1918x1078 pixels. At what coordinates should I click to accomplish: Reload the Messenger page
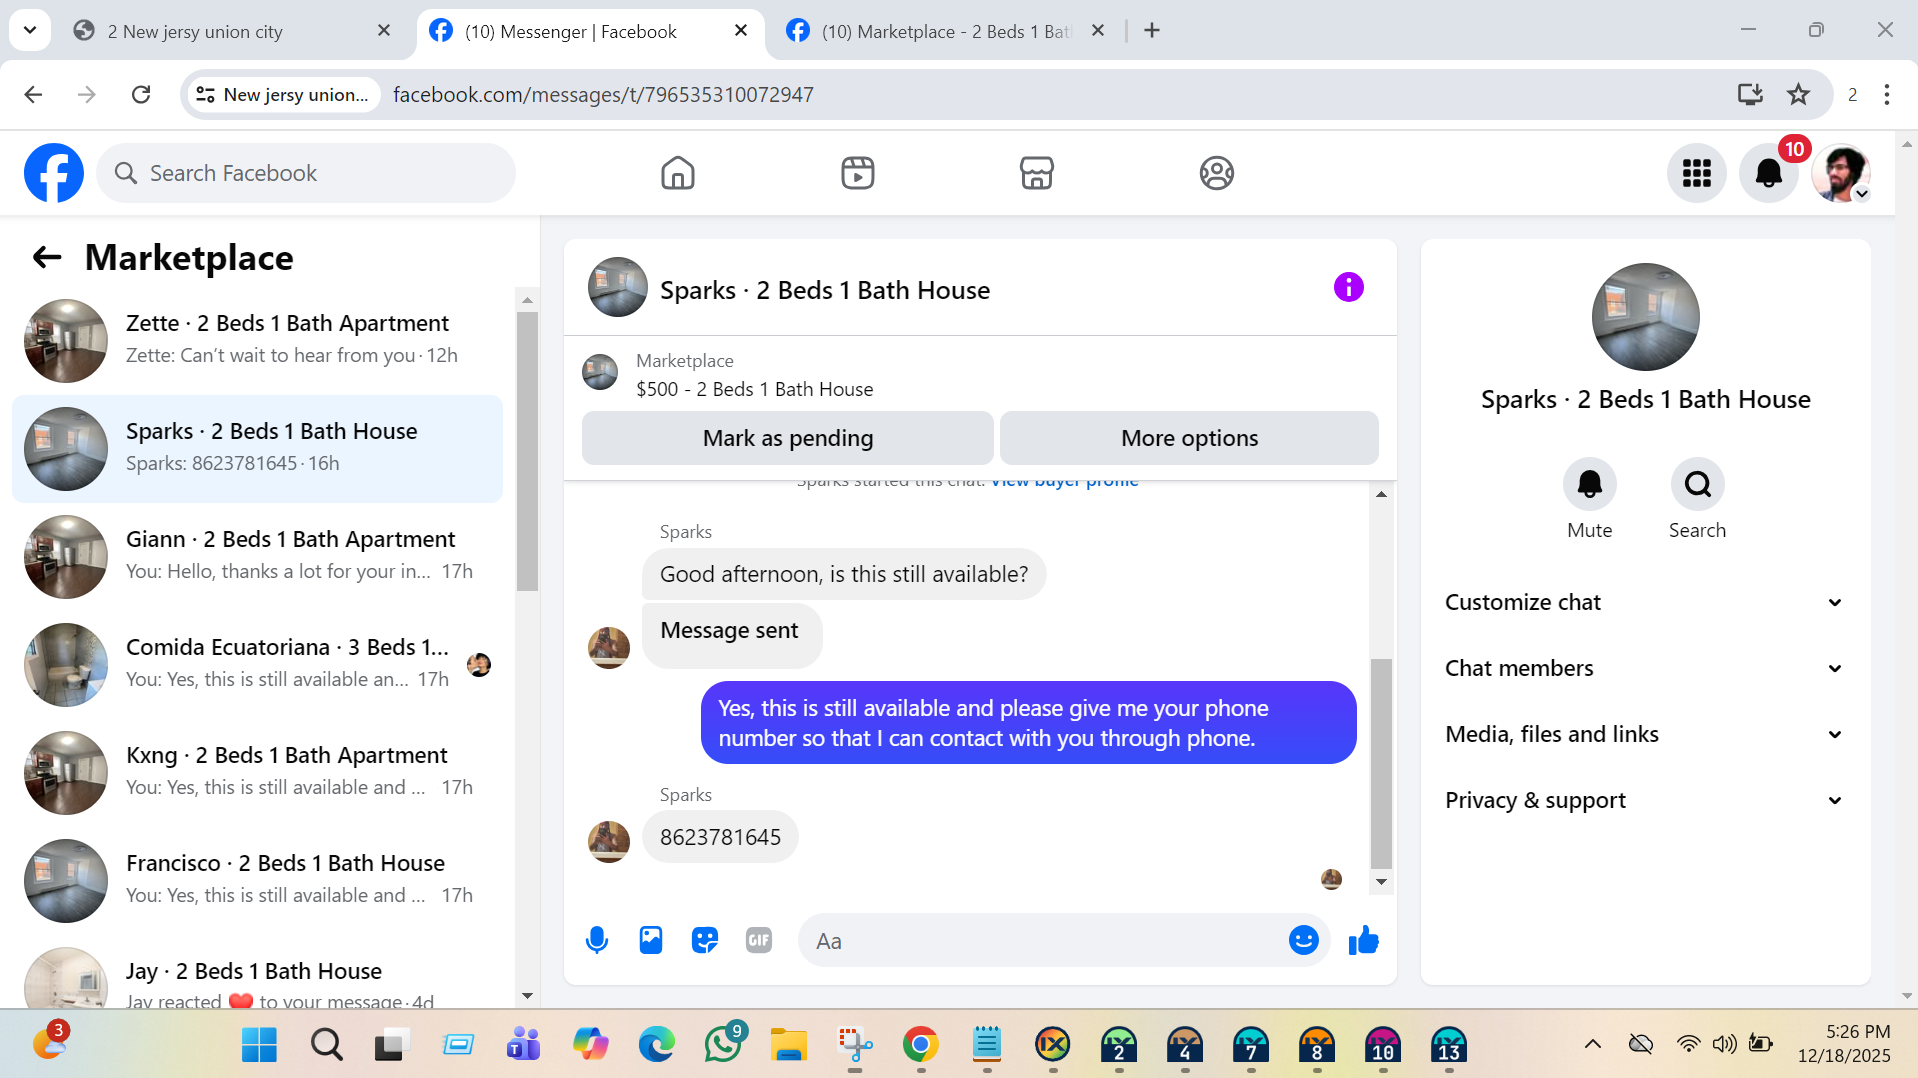click(141, 94)
